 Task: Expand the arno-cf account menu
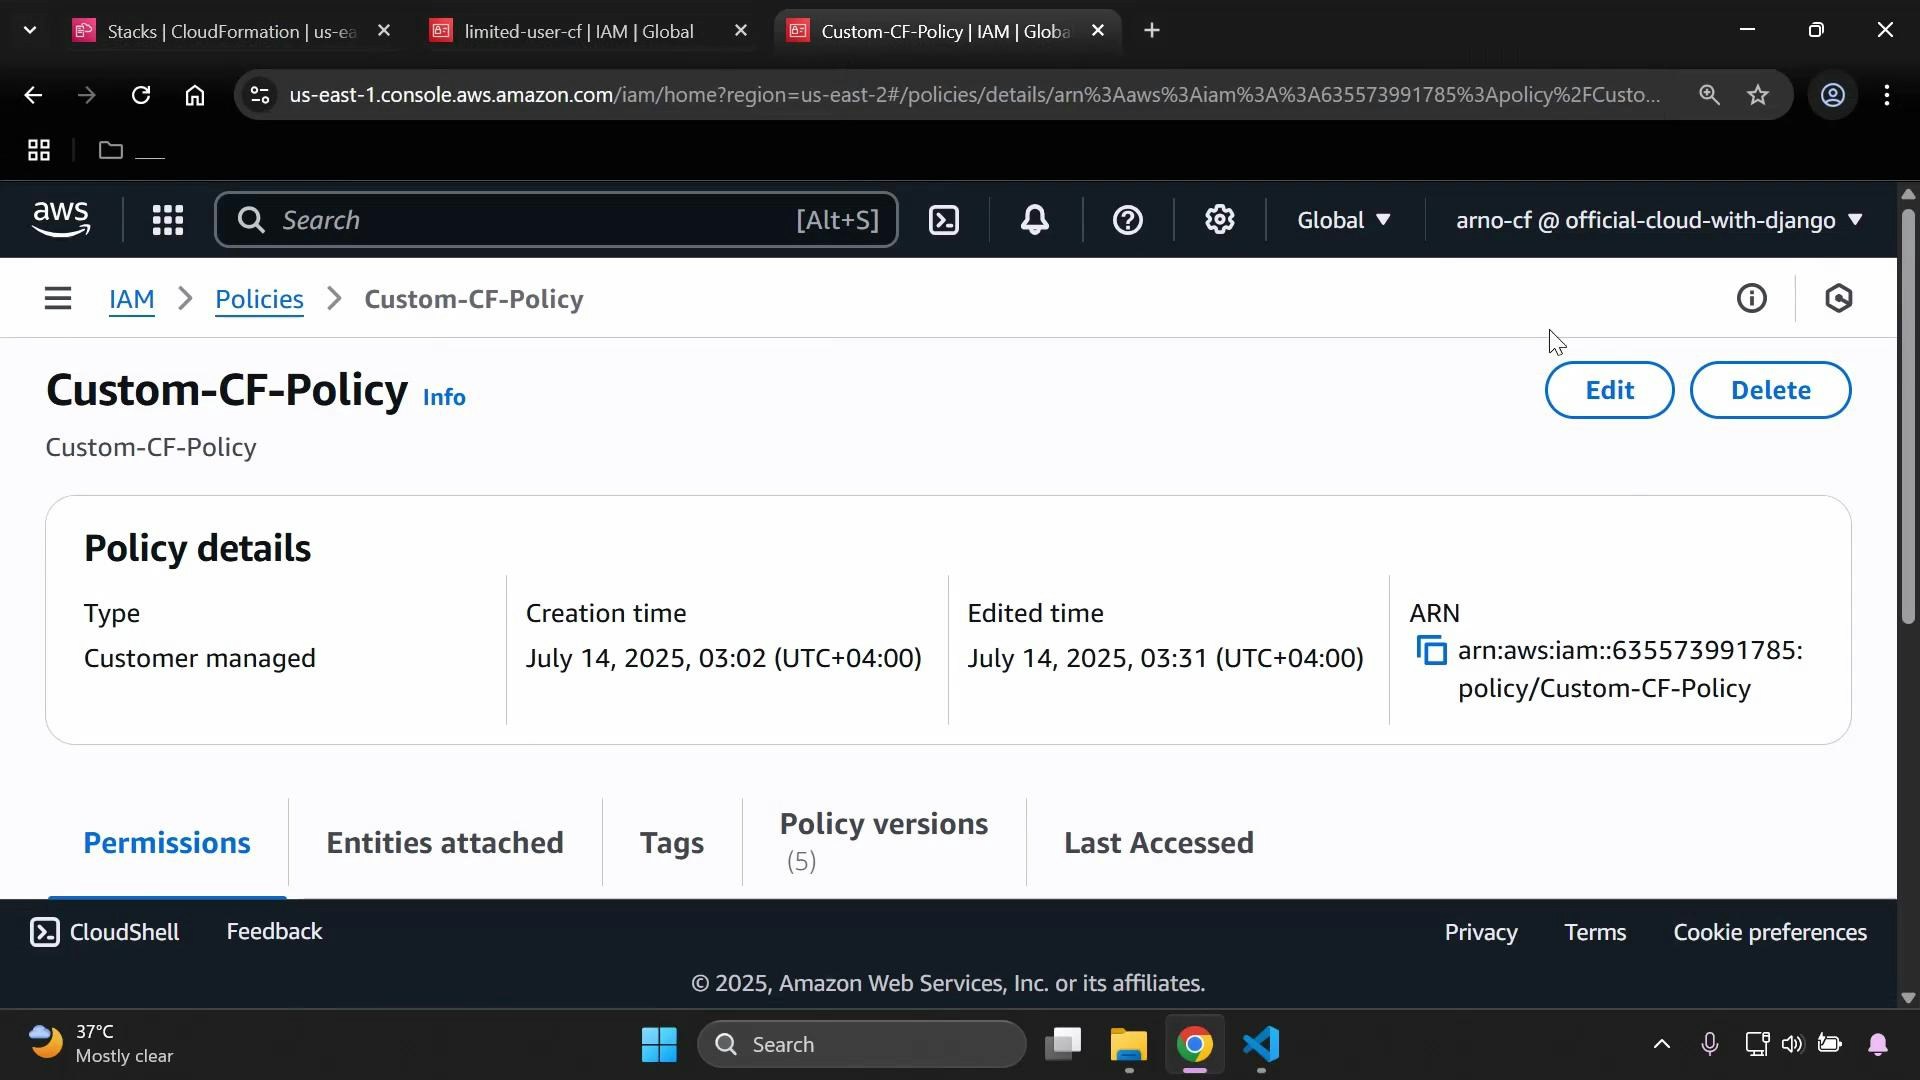point(1659,220)
